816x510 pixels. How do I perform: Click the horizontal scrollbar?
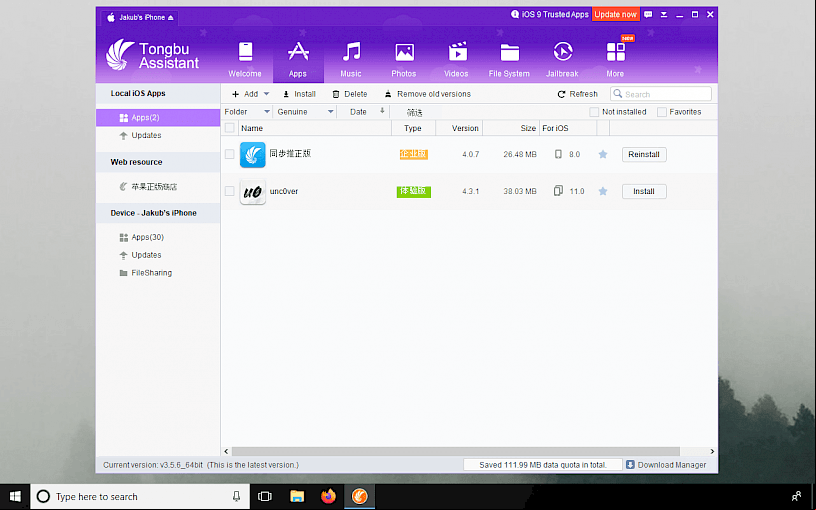click(x=455, y=451)
